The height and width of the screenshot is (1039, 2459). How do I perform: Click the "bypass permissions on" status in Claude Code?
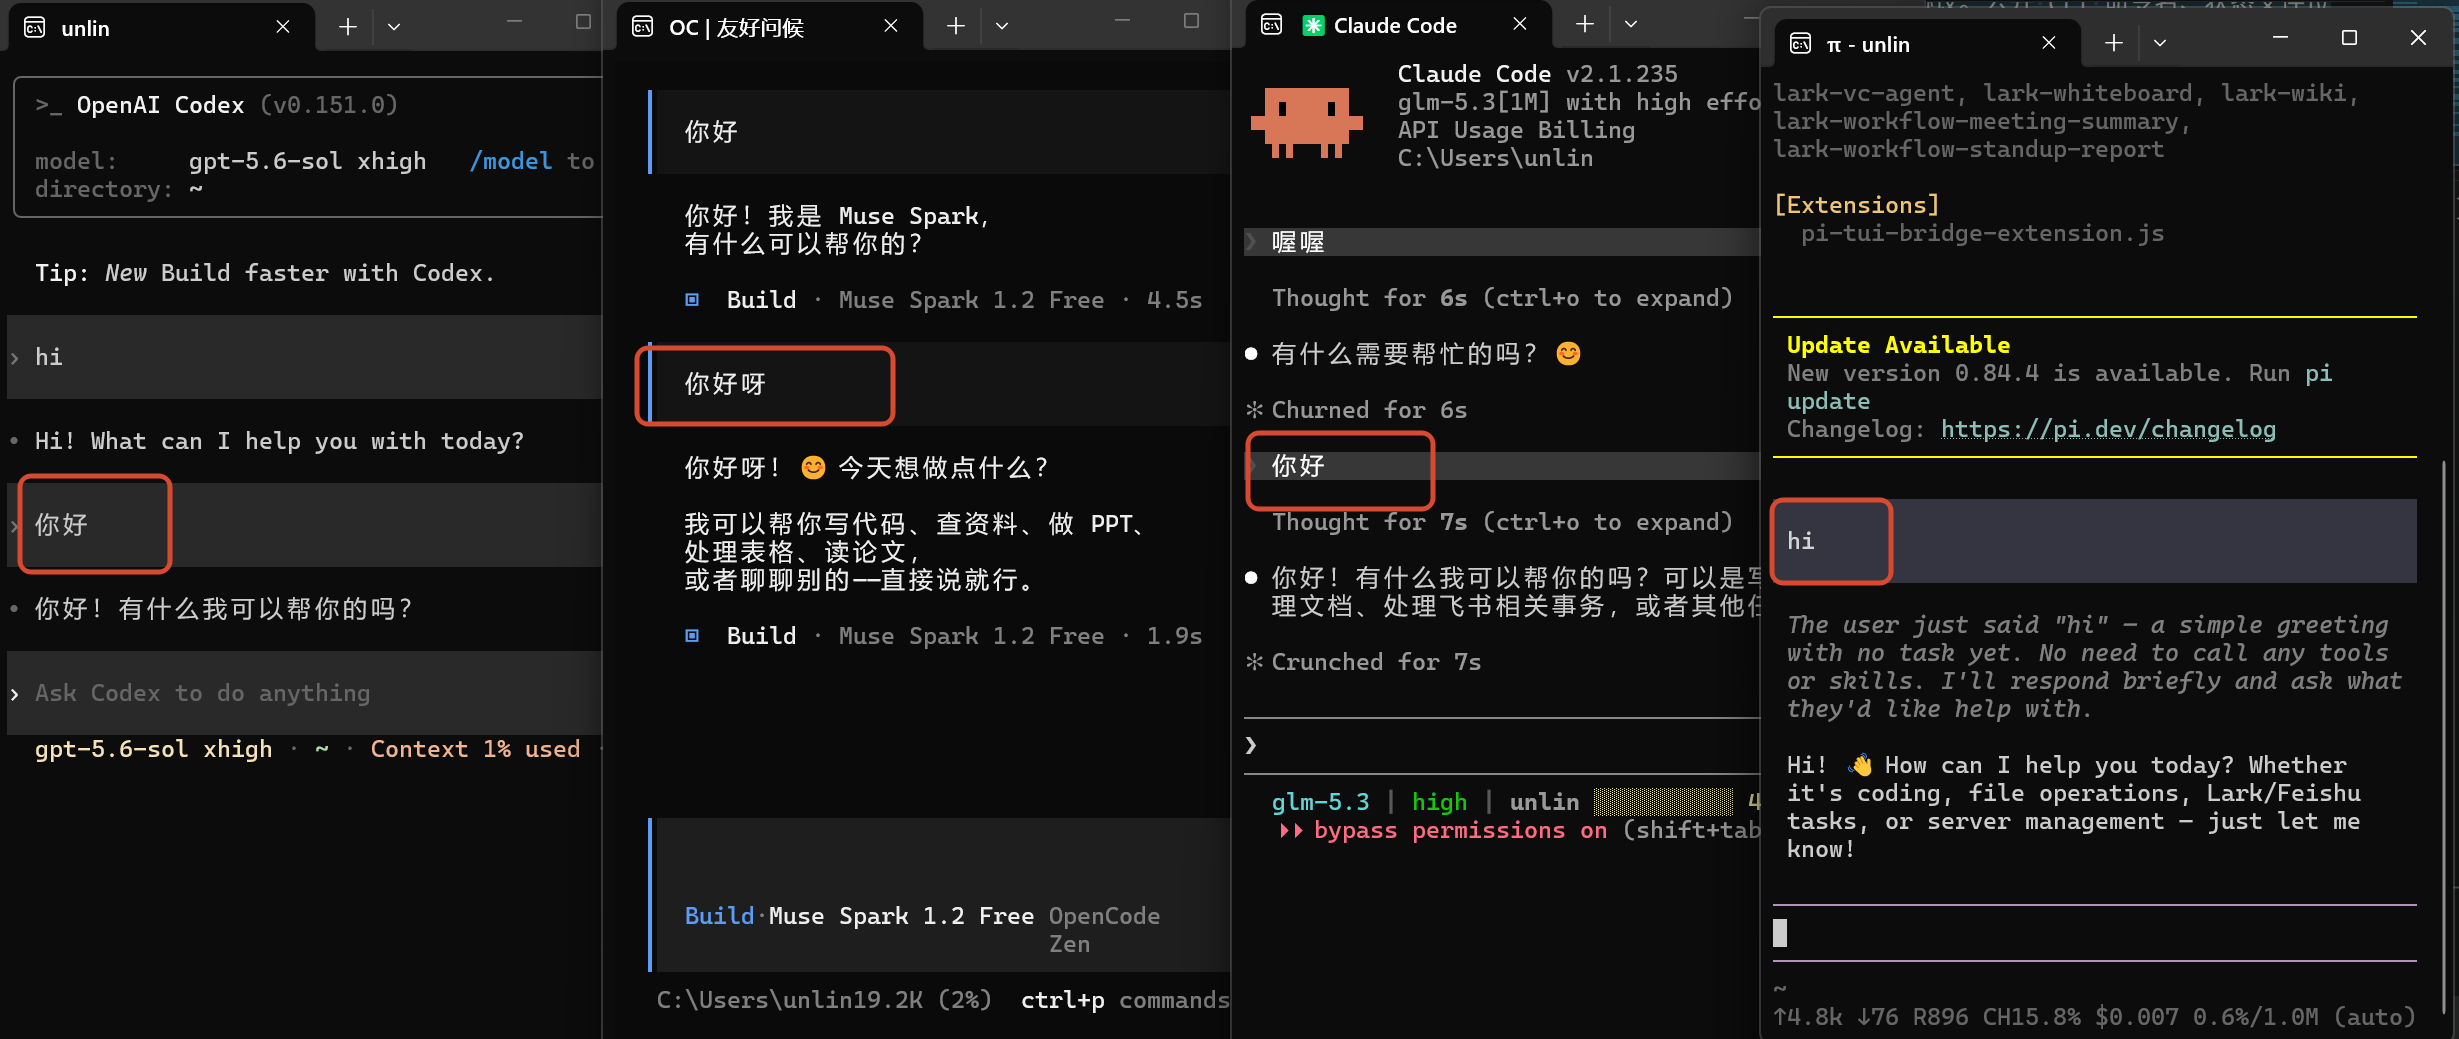(1460, 830)
